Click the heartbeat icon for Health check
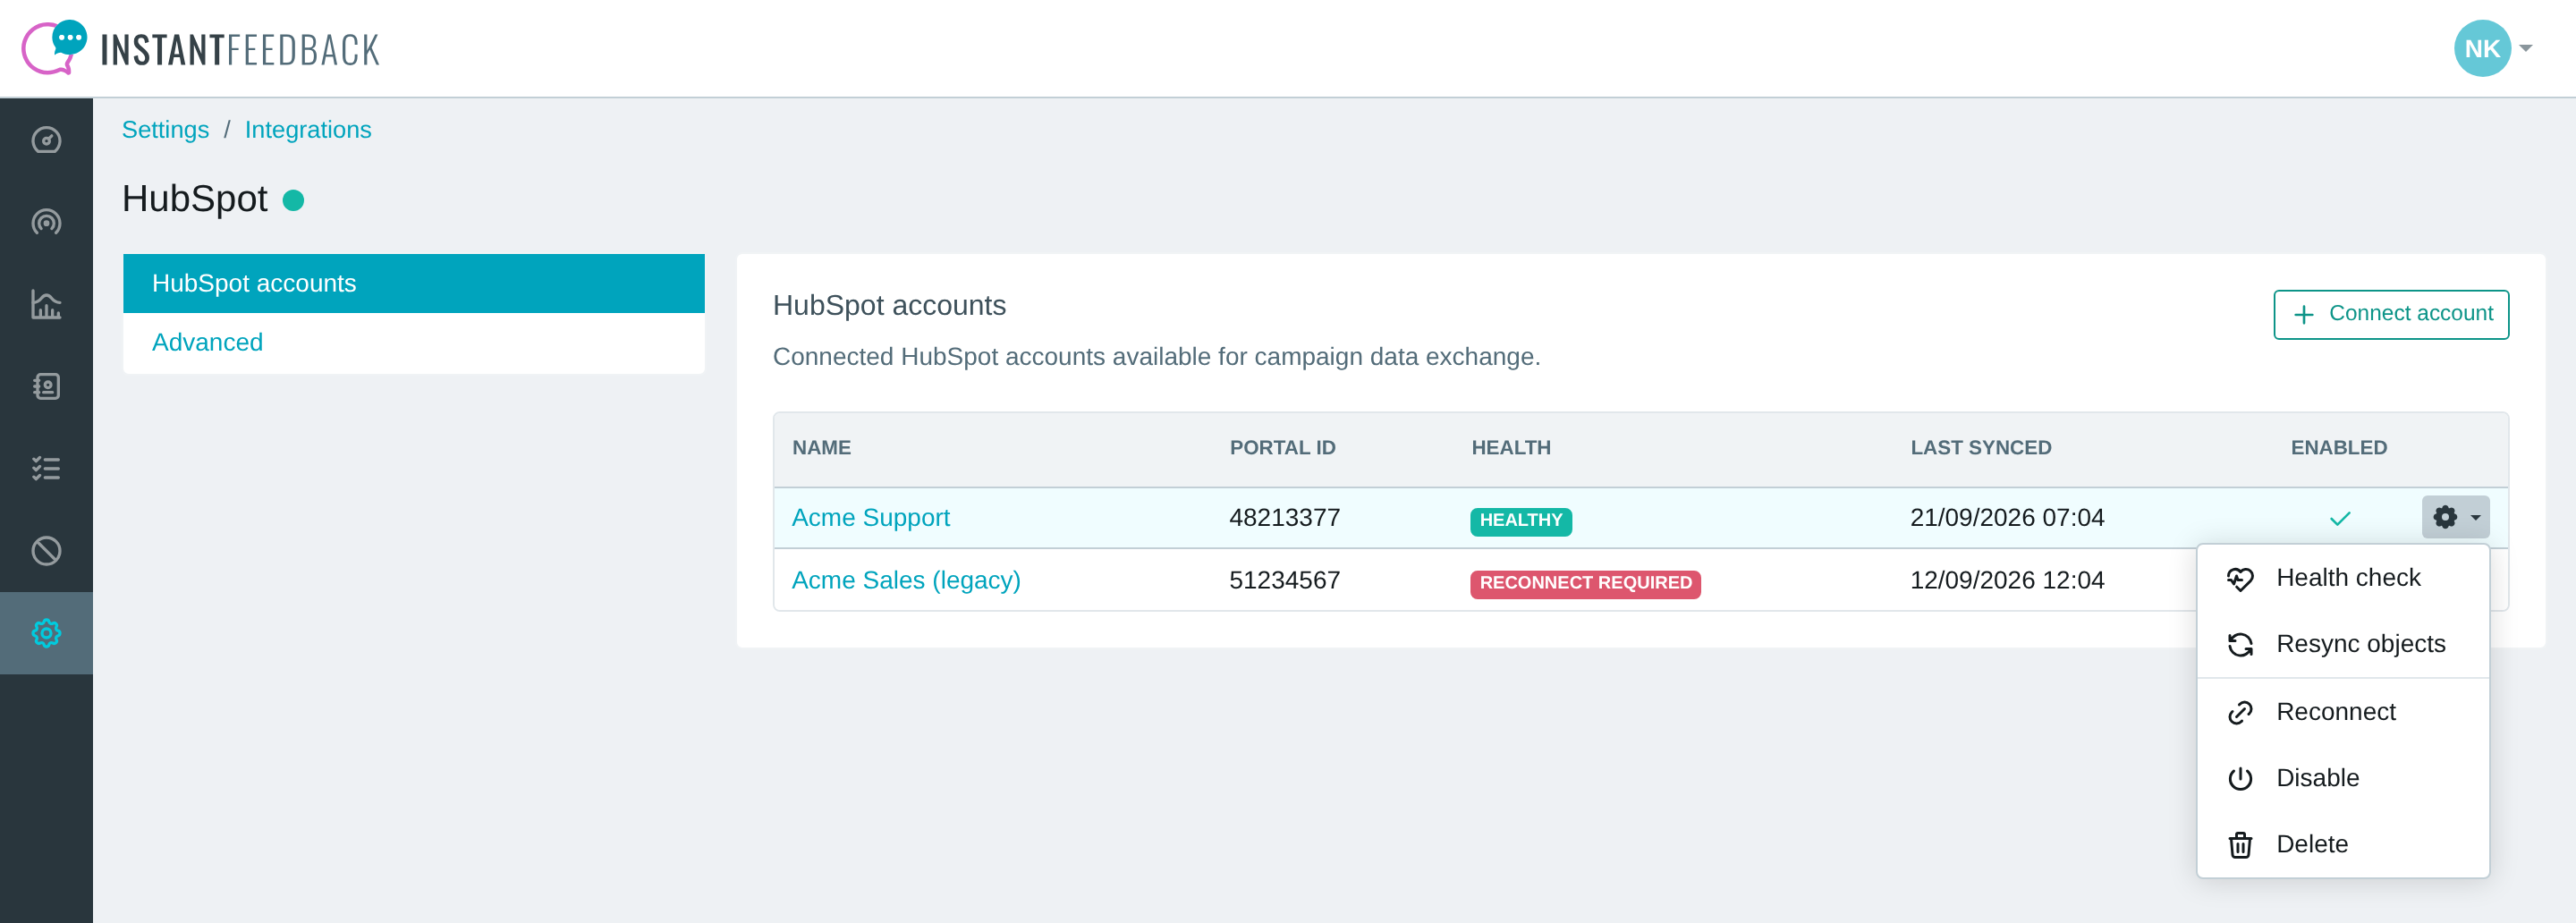Screen dimensions: 2576x923 click(x=2240, y=579)
